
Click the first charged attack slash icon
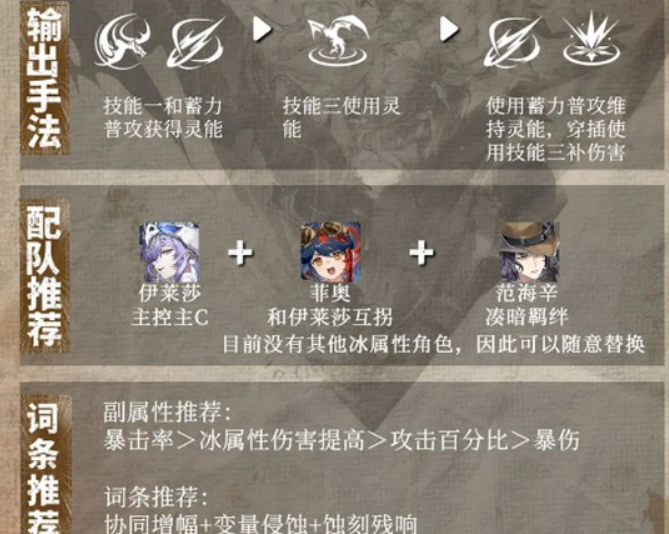point(196,43)
